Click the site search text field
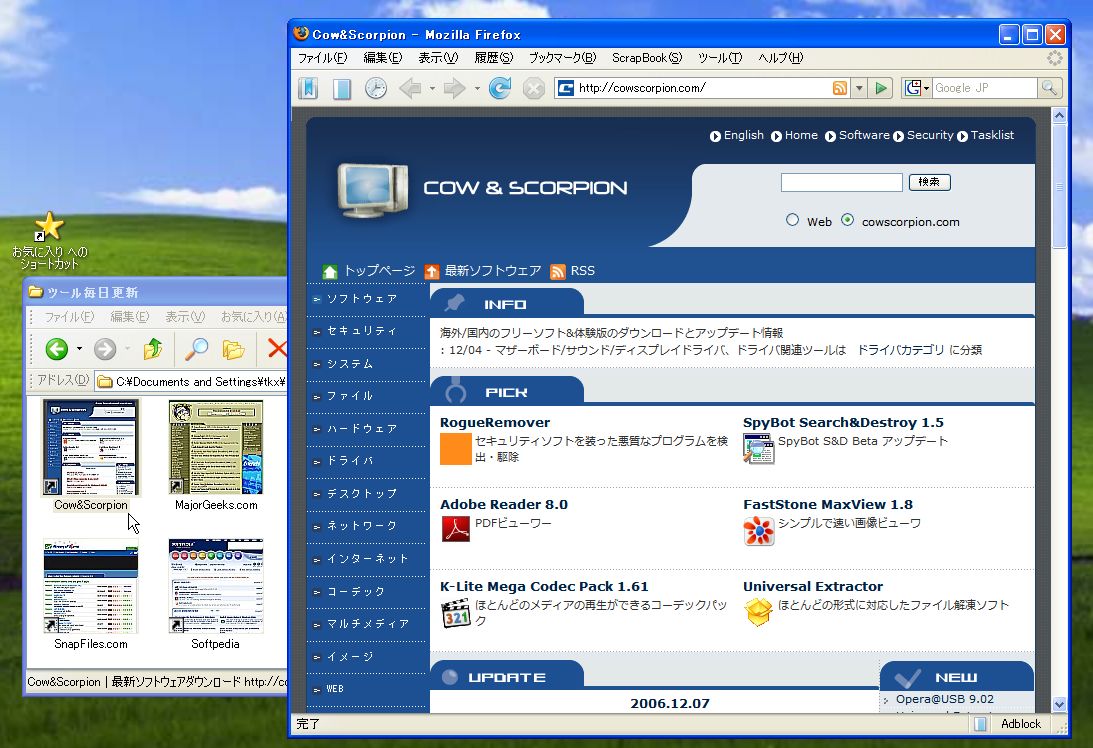The width and height of the screenshot is (1093, 748). [841, 183]
